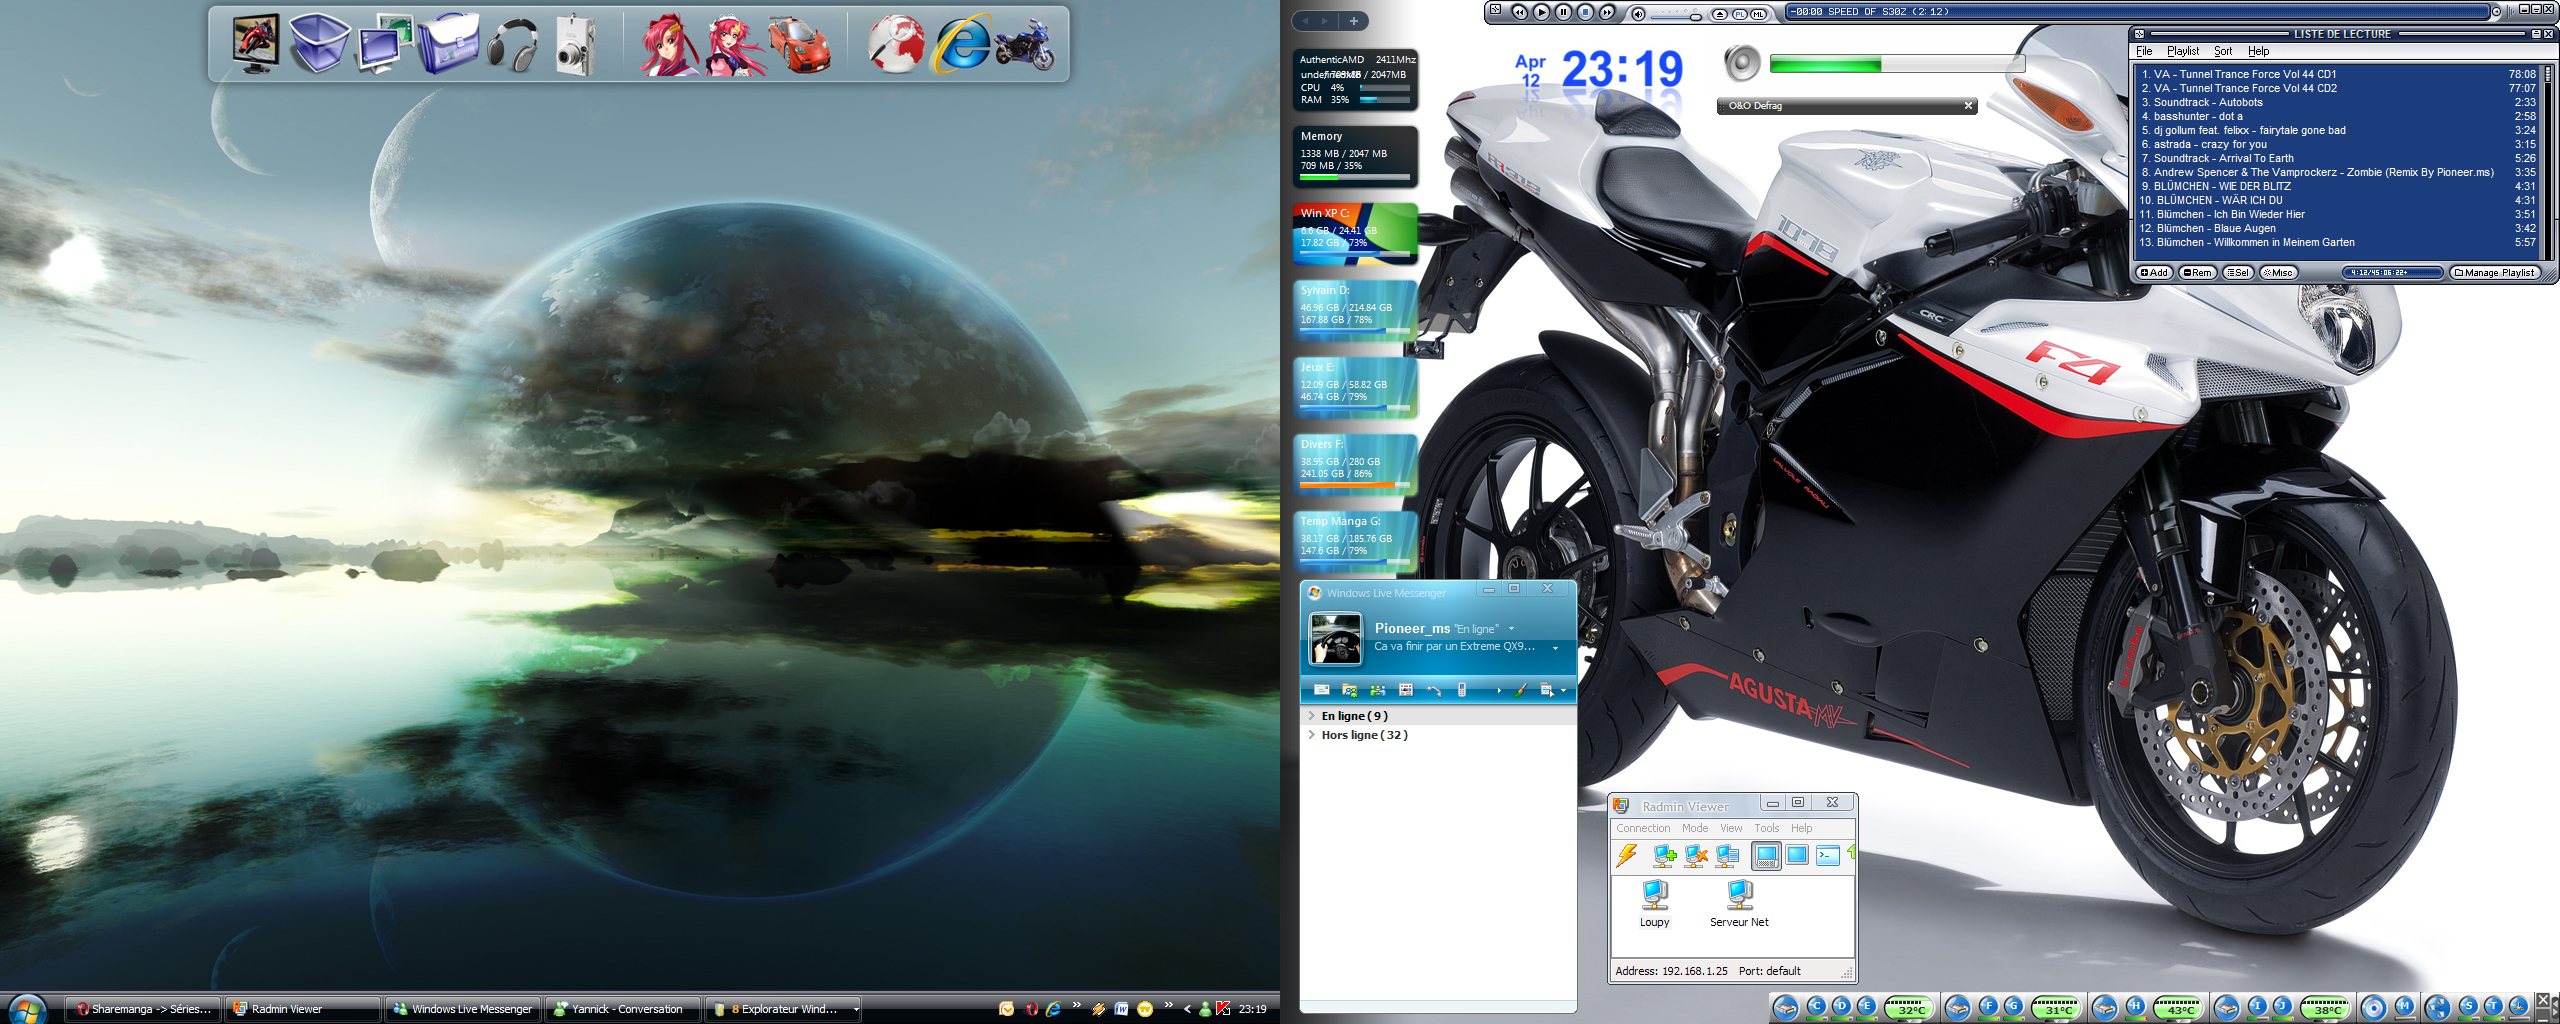The width and height of the screenshot is (2560, 1024).
Task: Open Messenger show menu dropdown arrow
Action: tap(1564, 691)
